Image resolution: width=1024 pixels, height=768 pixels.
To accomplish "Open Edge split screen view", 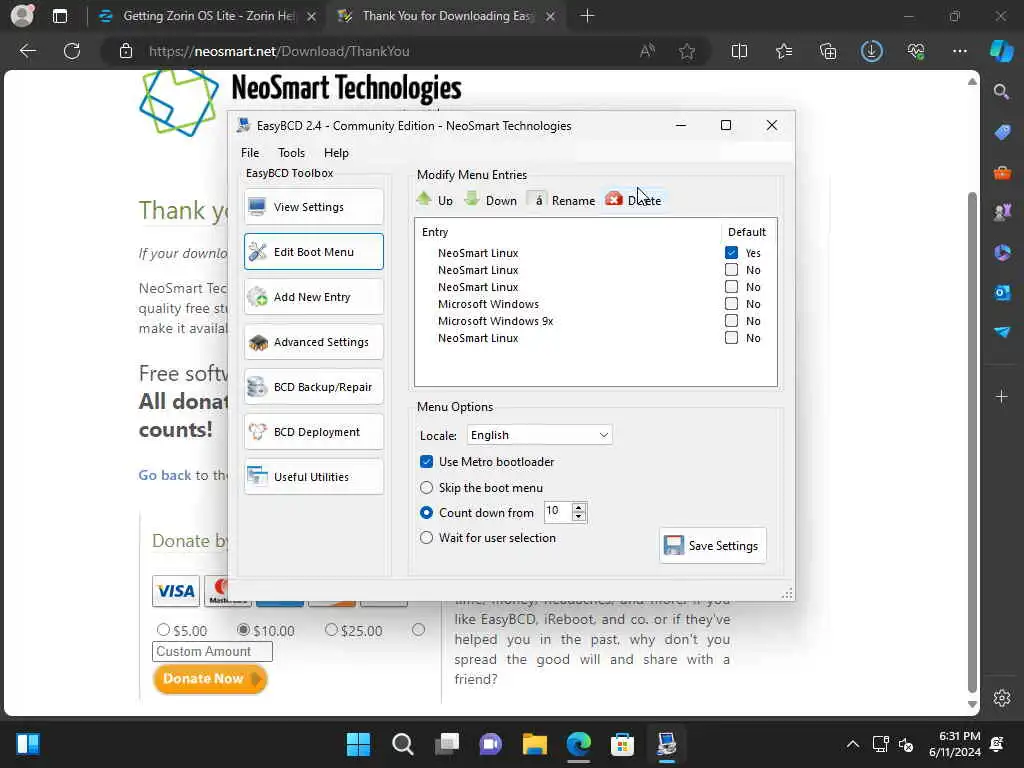I will tap(739, 51).
